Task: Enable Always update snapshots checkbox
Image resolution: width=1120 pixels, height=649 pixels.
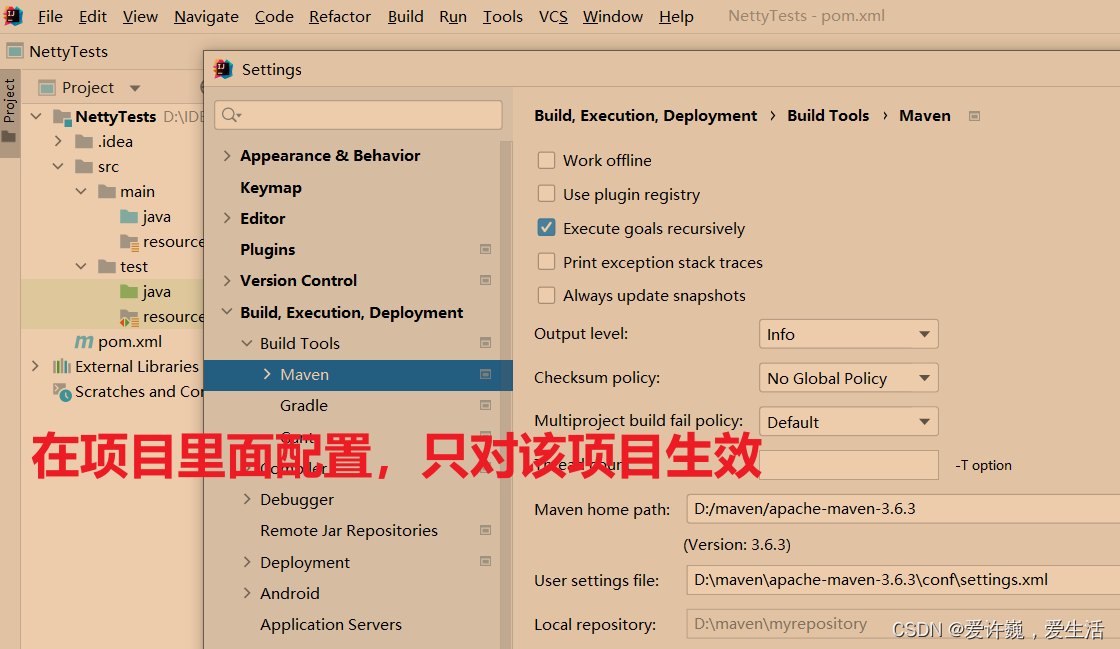Action: click(546, 295)
